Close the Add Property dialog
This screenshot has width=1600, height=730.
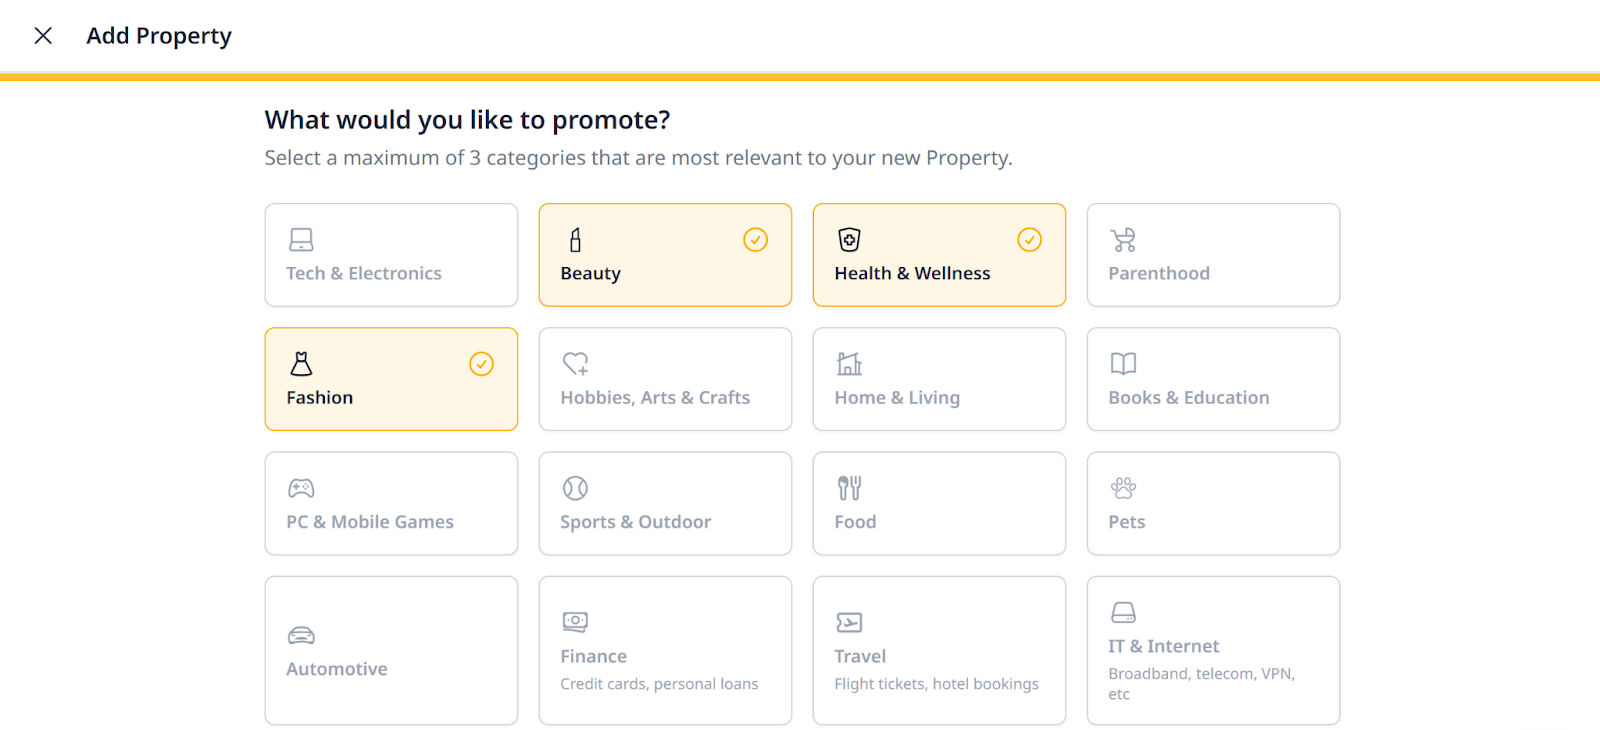point(43,36)
